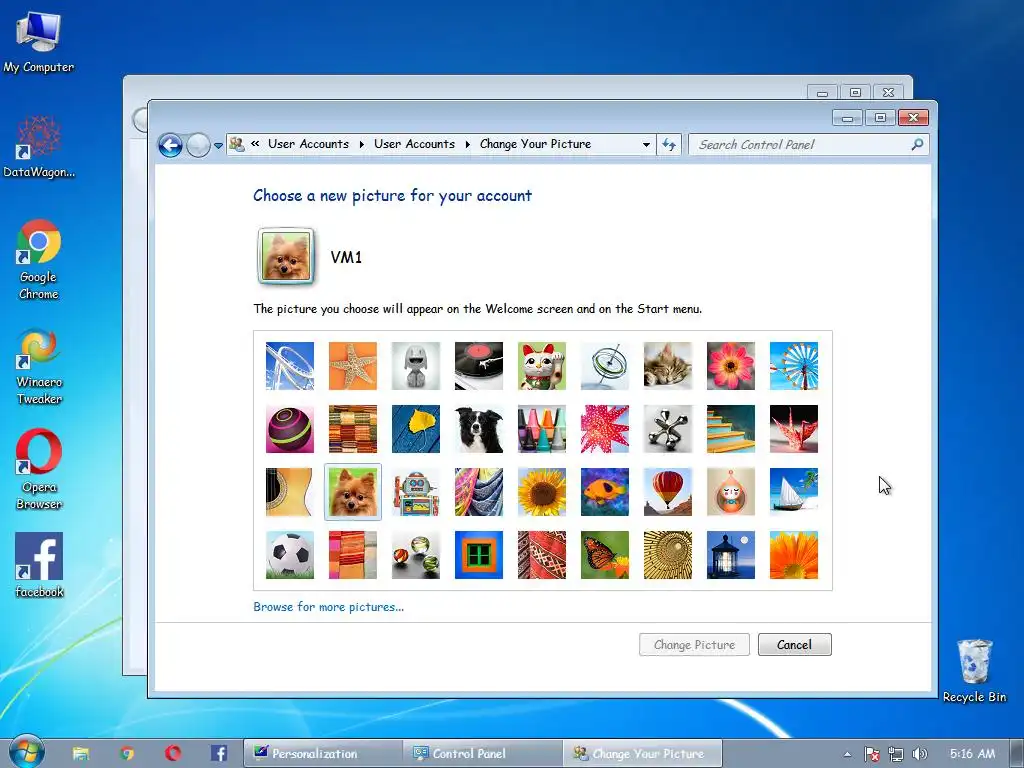Cancel the picture change
The height and width of the screenshot is (768, 1024).
point(795,645)
